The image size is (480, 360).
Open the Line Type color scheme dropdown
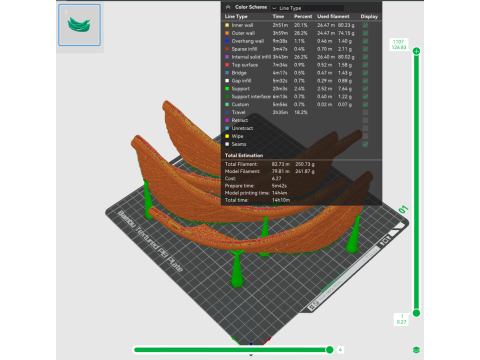click(x=307, y=8)
